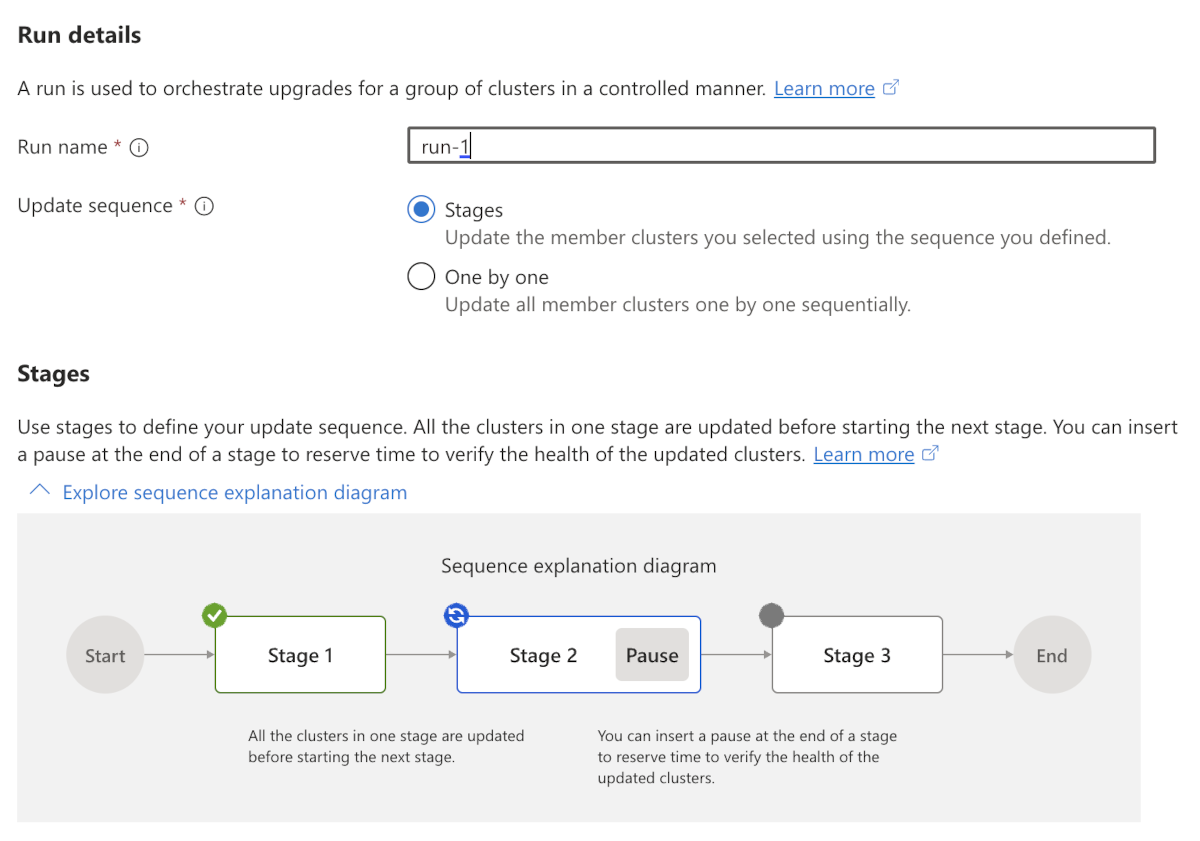Click the green checkmark icon on Stage 1

click(214, 616)
